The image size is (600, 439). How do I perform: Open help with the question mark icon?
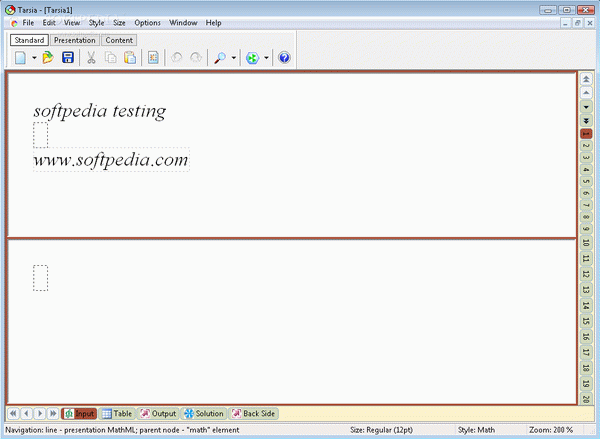pyautogui.click(x=284, y=58)
